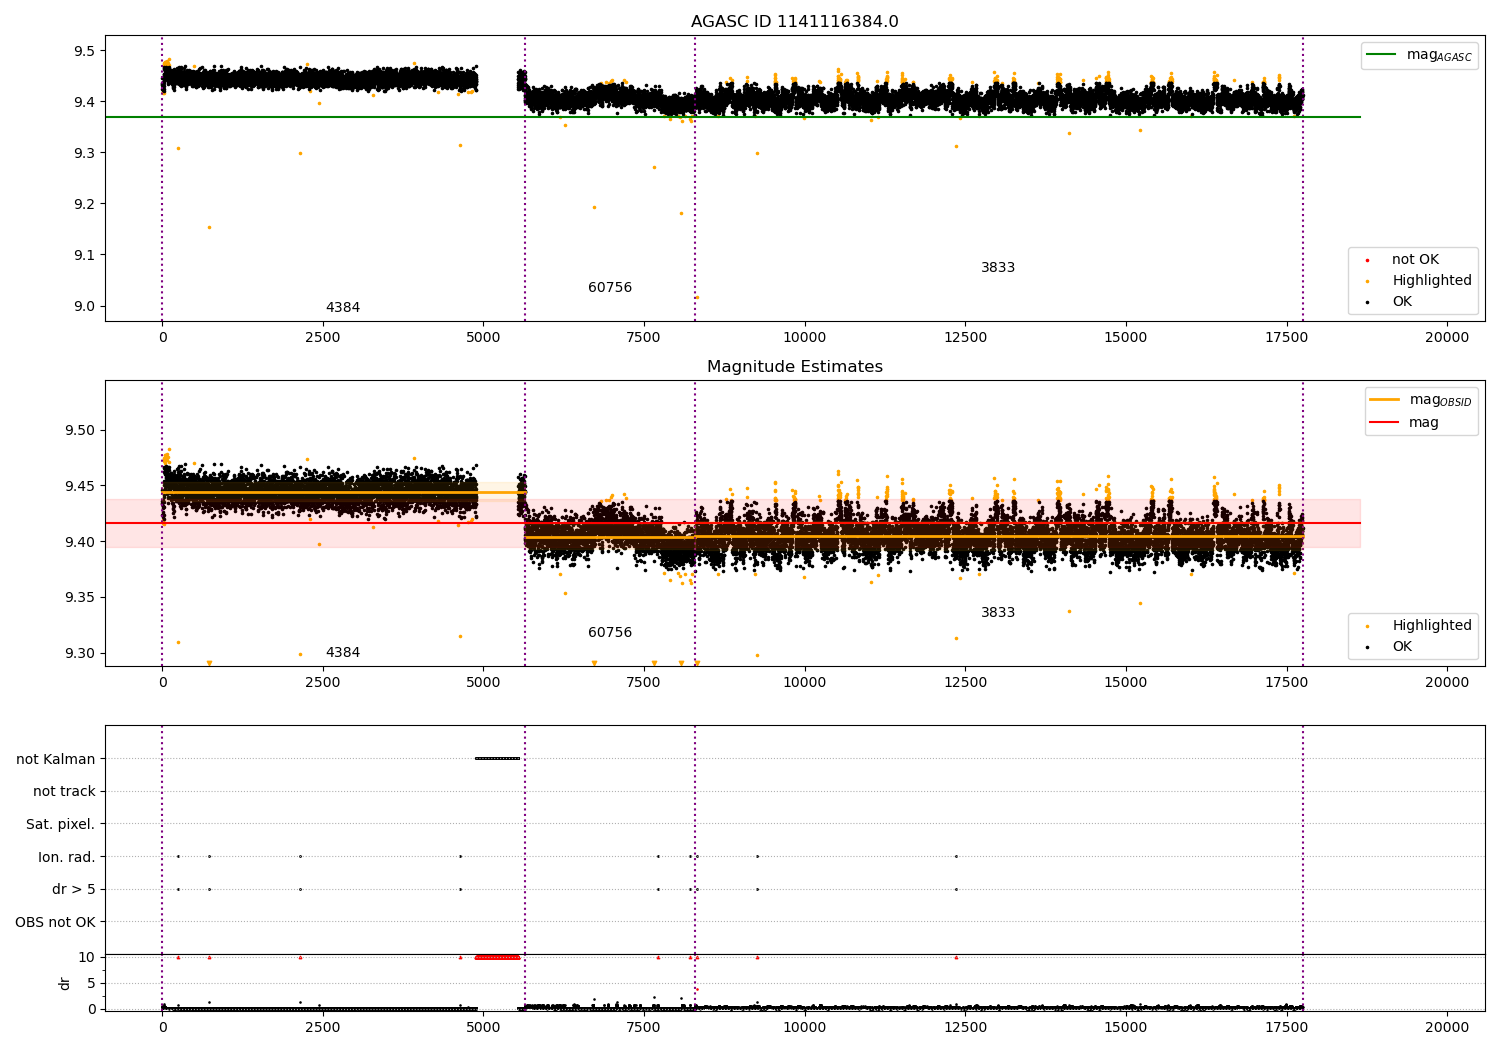The width and height of the screenshot is (1500, 1050).
Task: Select the mag OBSID legend label
Action: pyautogui.click(x=1441, y=400)
